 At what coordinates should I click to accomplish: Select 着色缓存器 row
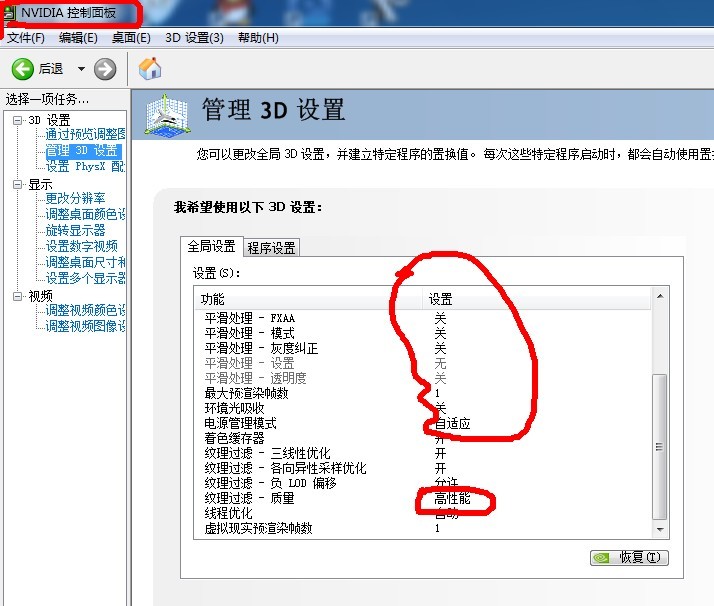tap(423, 438)
